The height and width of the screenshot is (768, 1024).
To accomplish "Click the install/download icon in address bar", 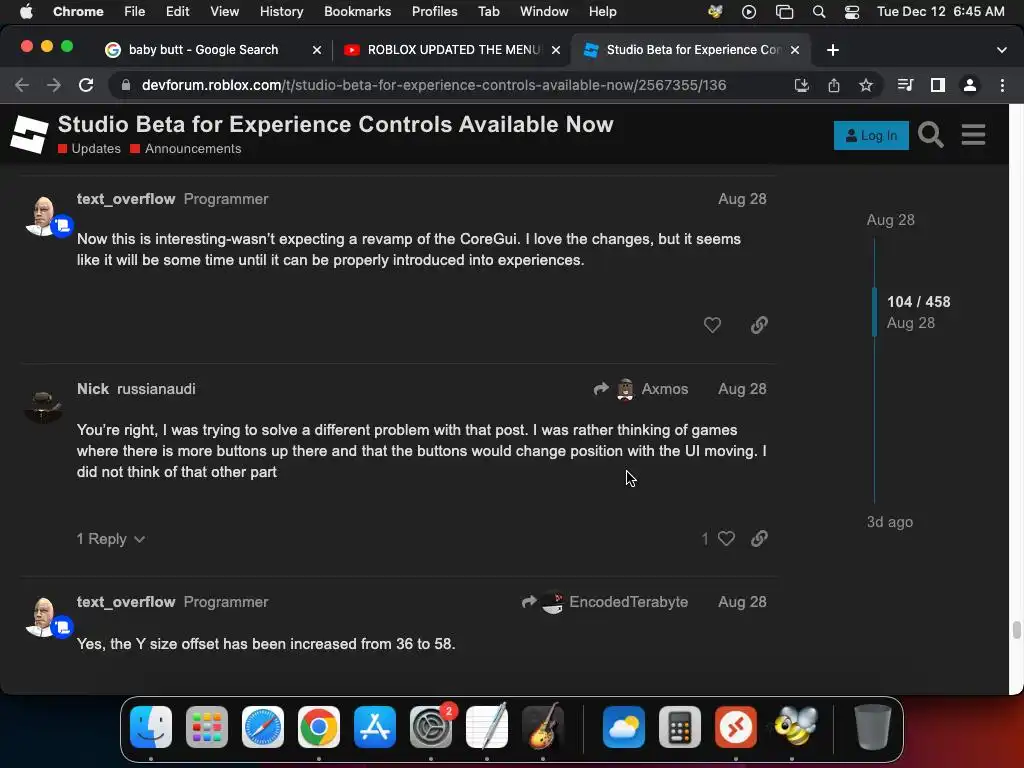I will coord(802,85).
